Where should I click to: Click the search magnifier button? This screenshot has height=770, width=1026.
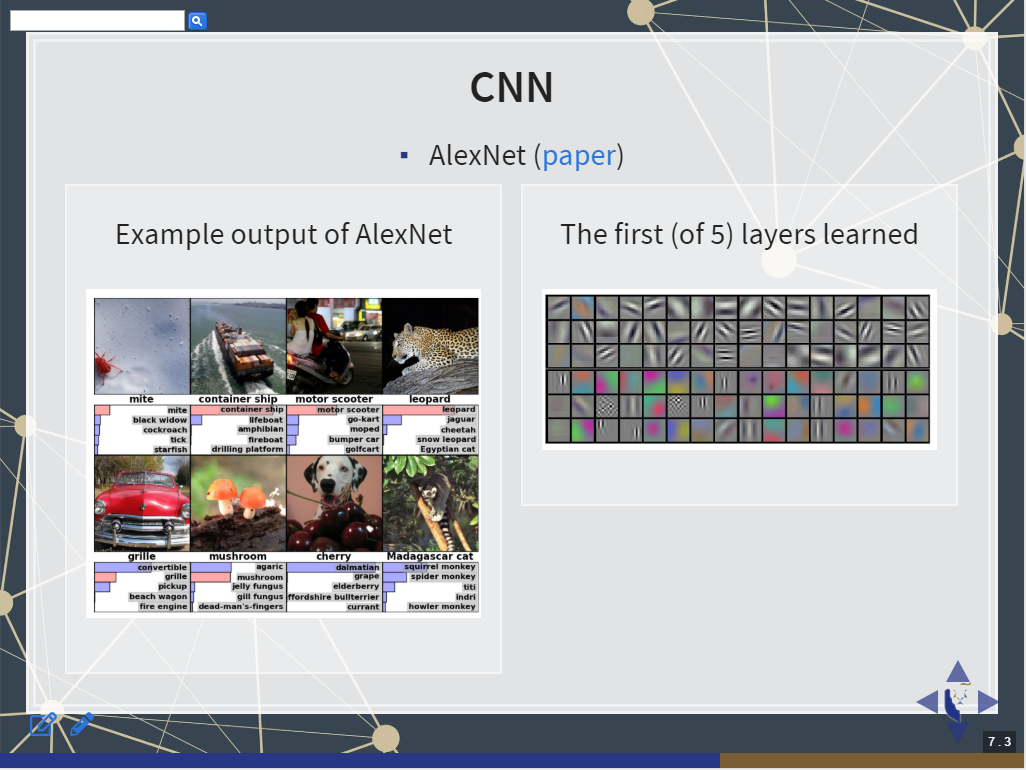(197, 21)
